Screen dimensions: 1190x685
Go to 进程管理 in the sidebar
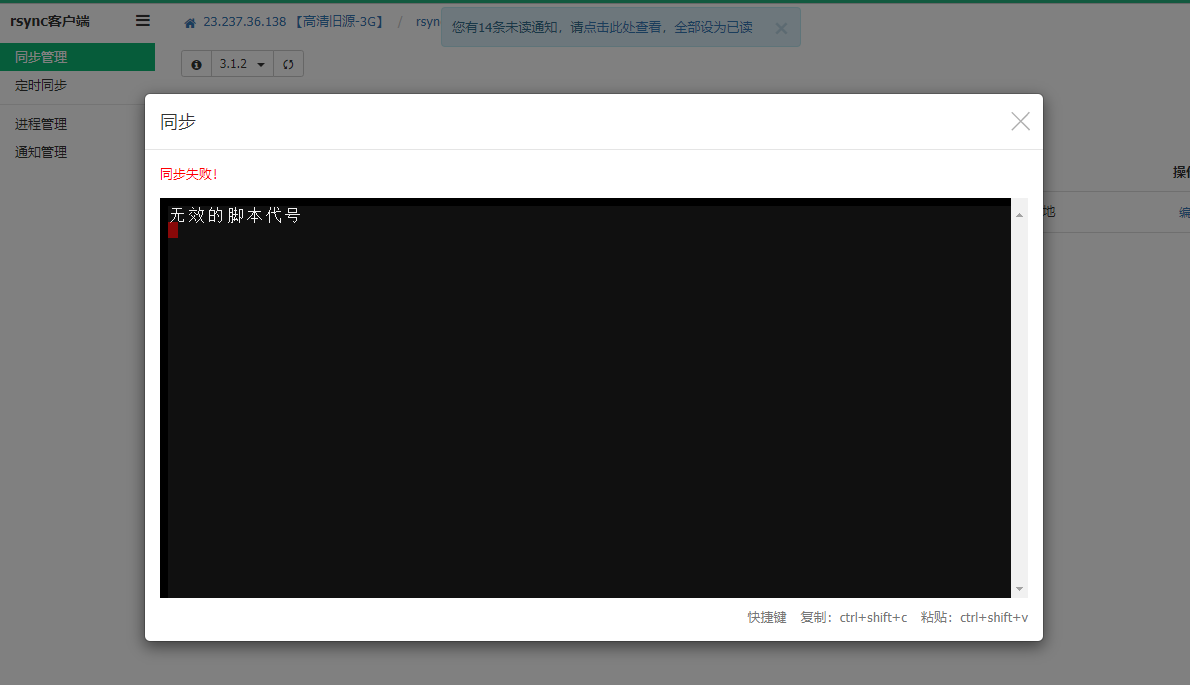click(x=42, y=125)
